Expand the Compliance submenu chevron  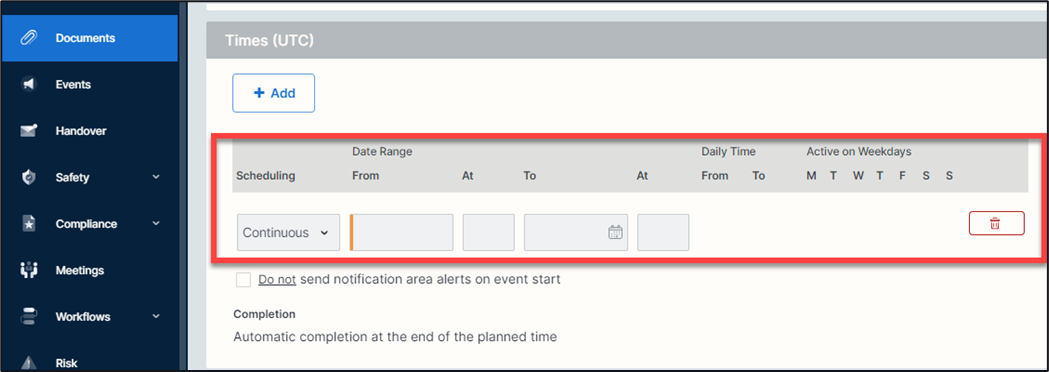tap(156, 223)
